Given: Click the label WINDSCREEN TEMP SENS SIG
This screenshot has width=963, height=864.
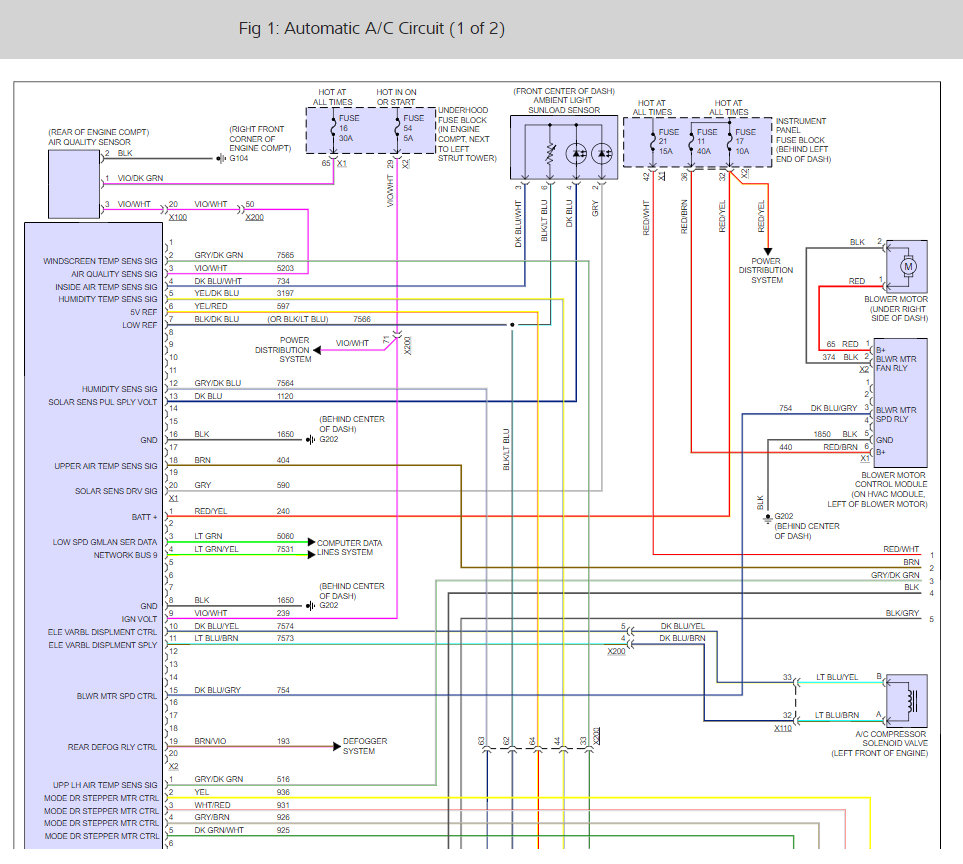Looking at the screenshot, I should [100, 261].
